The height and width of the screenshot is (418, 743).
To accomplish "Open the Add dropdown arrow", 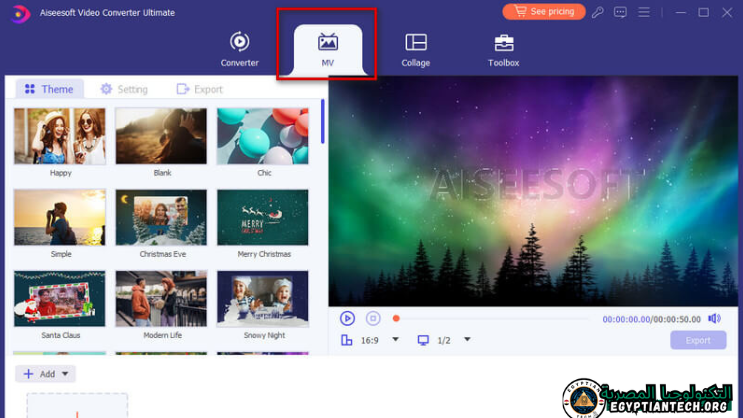I will point(66,374).
